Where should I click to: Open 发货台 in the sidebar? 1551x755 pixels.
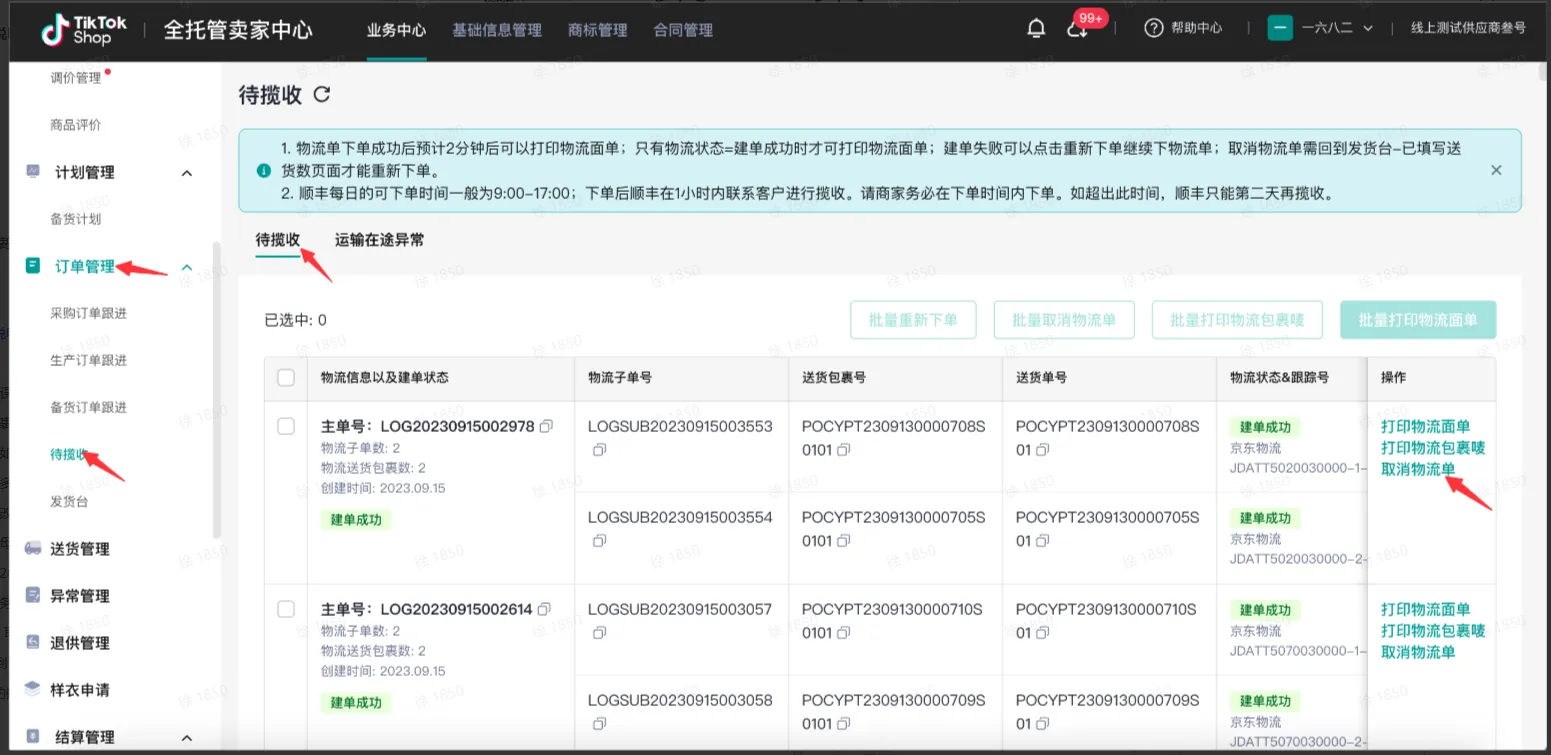pos(69,501)
